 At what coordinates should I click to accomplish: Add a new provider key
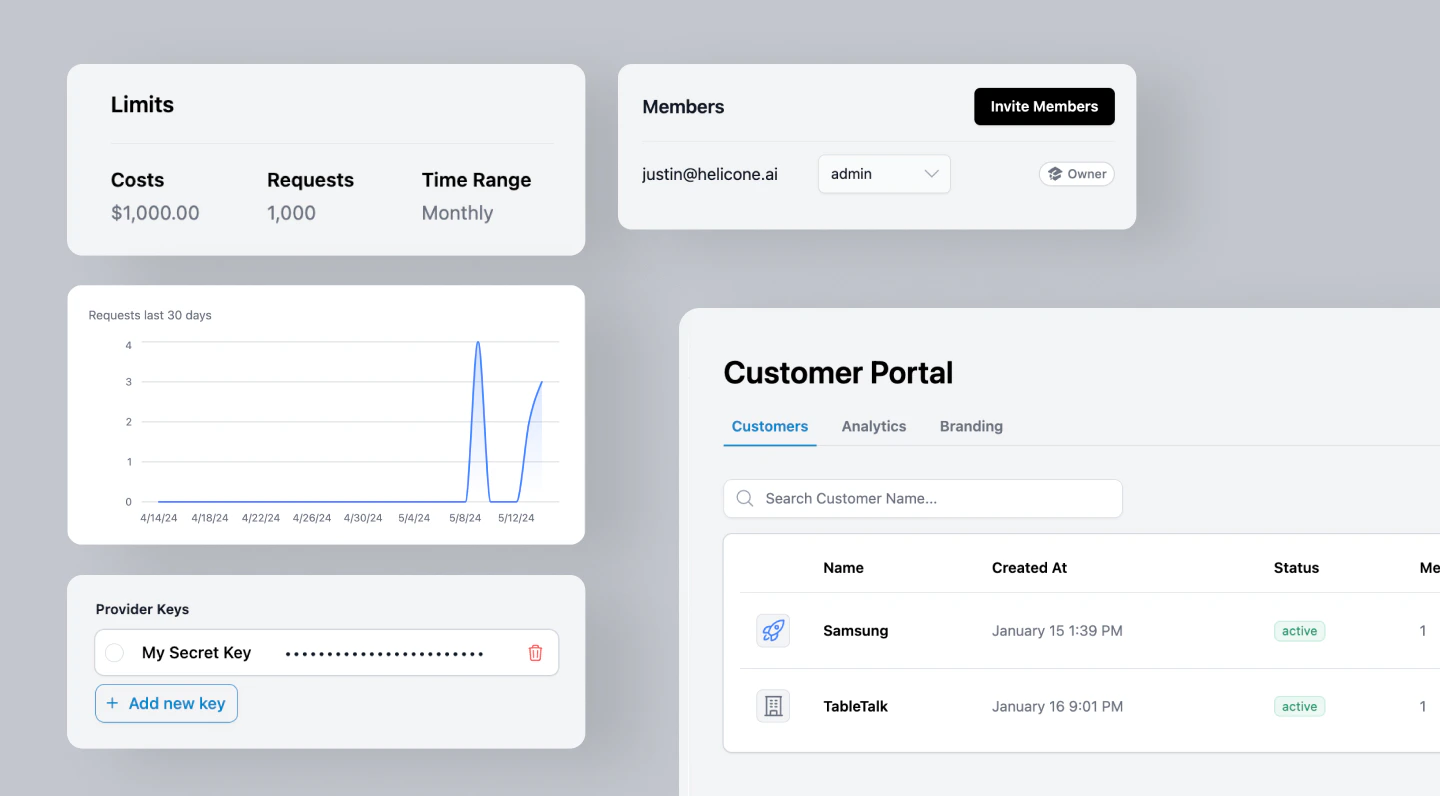(x=166, y=703)
